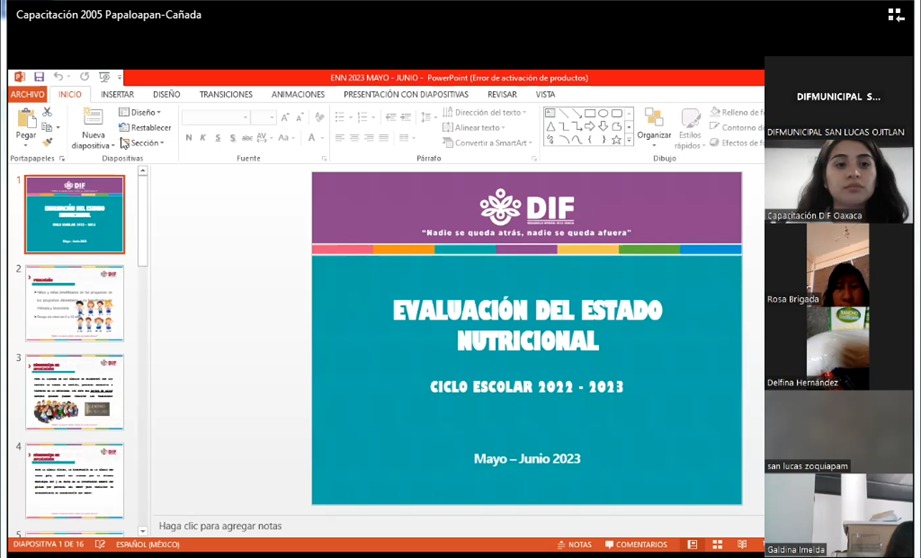Expand the shapes gallery More arrow

(x=629, y=140)
